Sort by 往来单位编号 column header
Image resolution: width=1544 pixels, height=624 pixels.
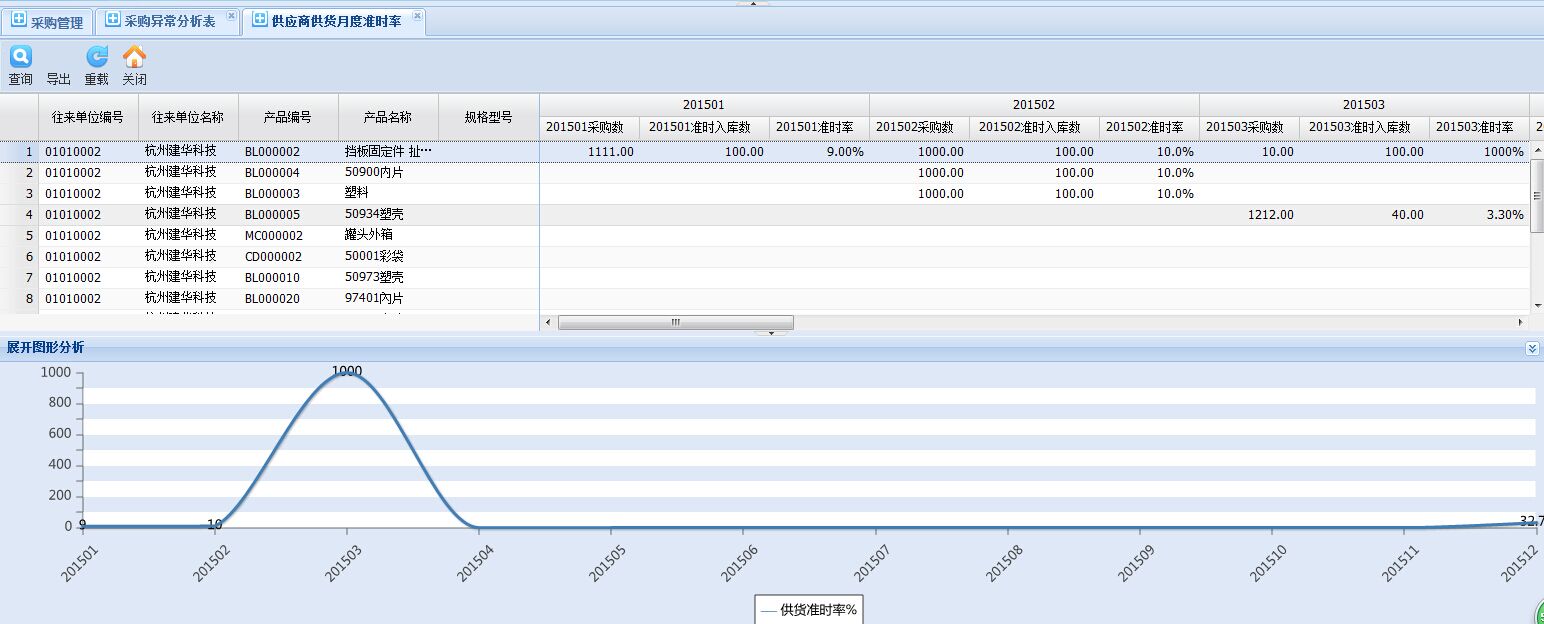(88, 117)
